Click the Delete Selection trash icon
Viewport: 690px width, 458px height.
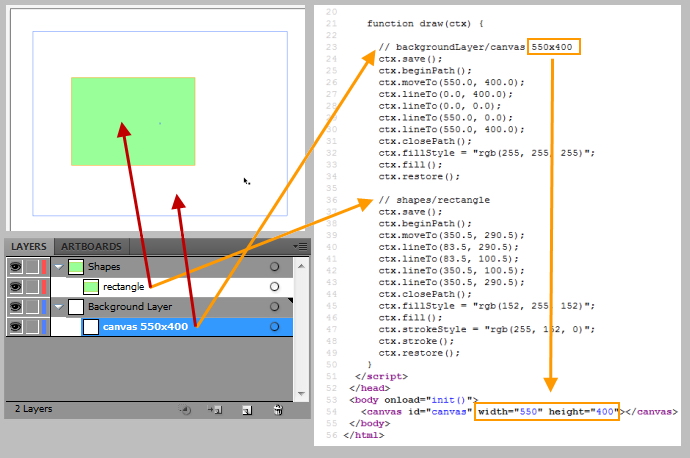(278, 409)
